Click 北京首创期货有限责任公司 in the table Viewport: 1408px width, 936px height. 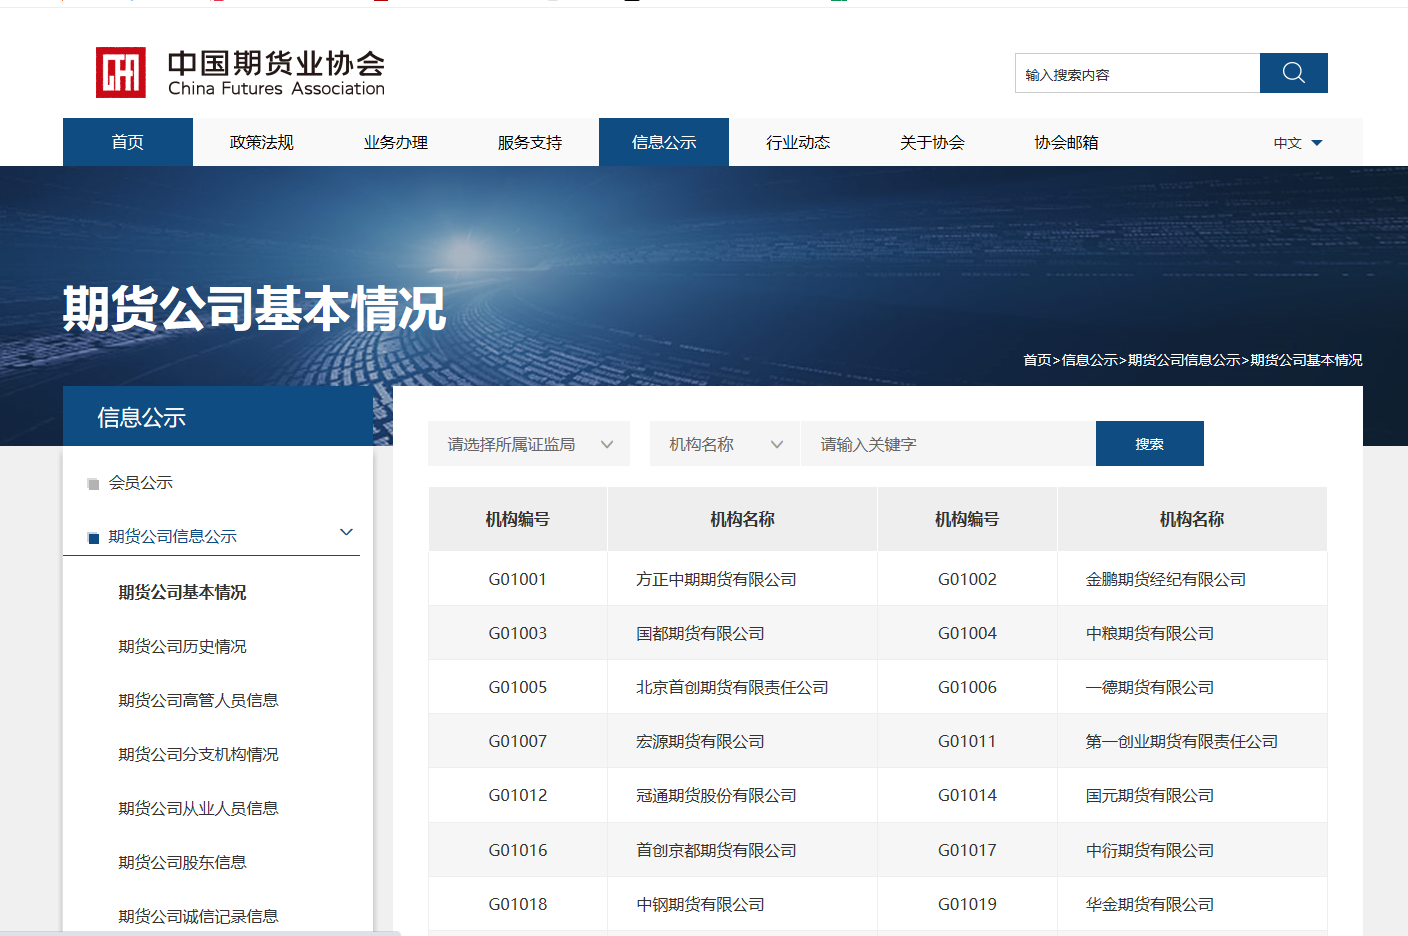pyautogui.click(x=732, y=687)
